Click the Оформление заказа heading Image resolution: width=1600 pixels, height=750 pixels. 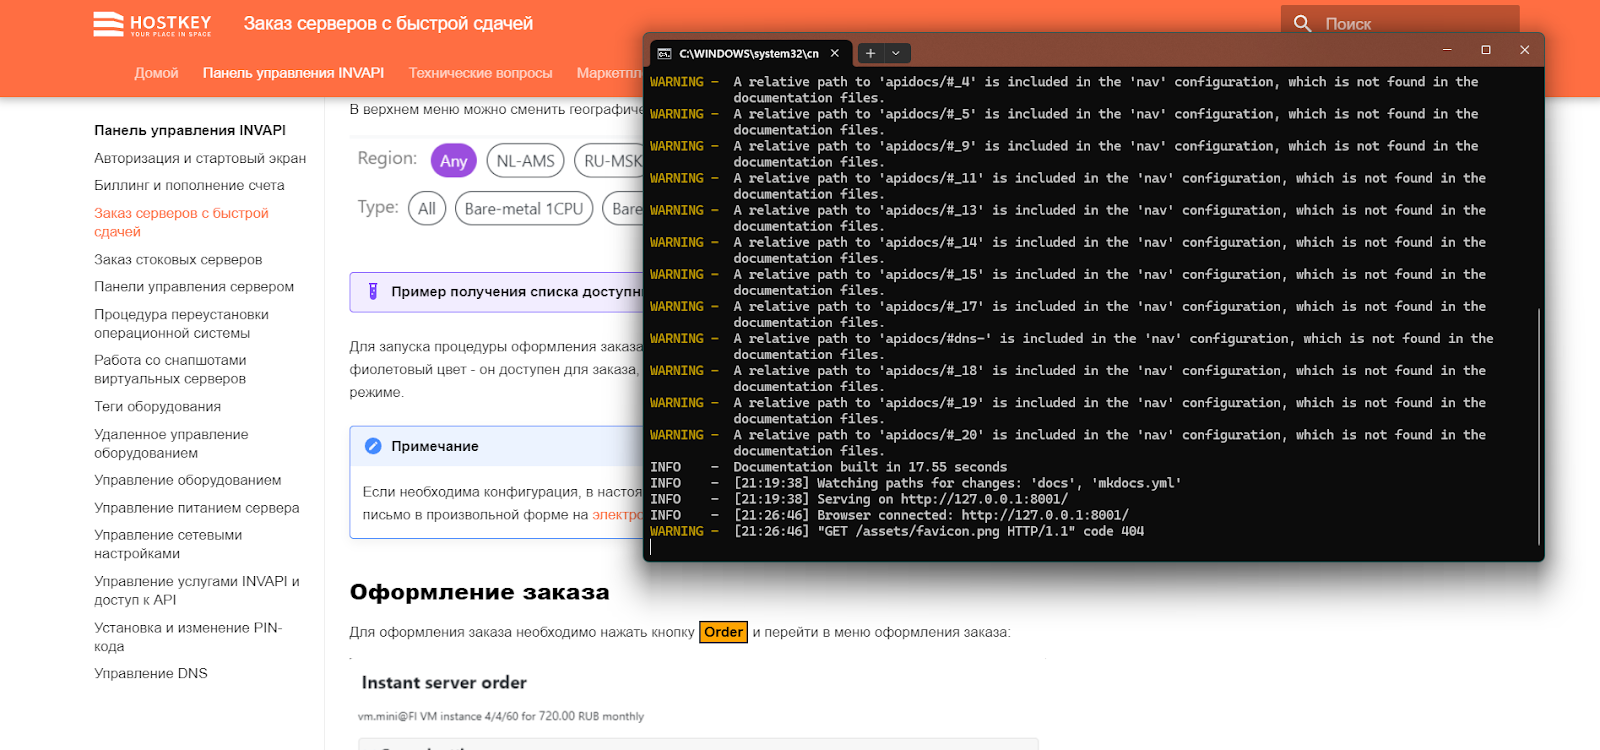pos(479,592)
